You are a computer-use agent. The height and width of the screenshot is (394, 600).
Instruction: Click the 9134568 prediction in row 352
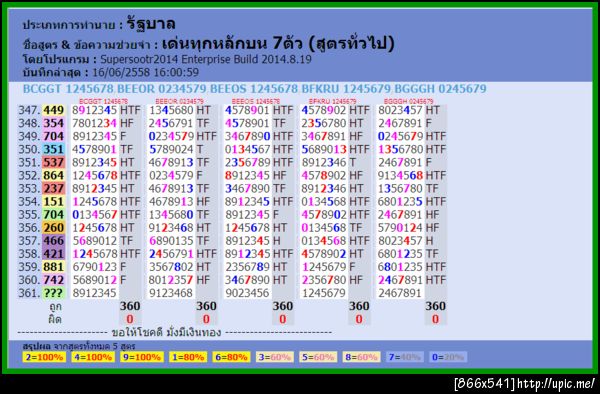(401, 175)
